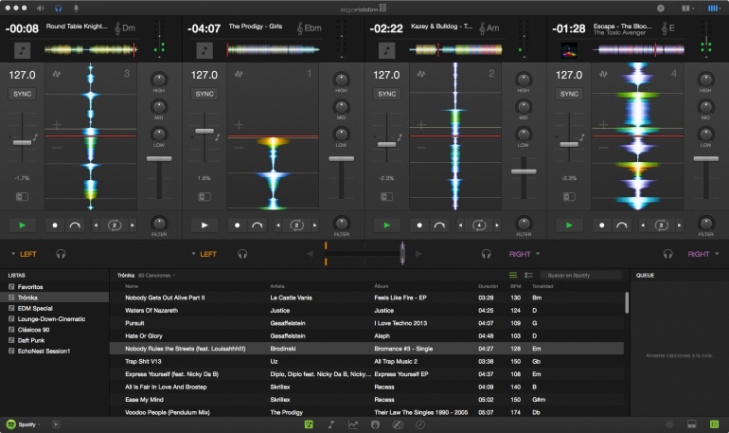The height and width of the screenshot is (433, 729).
Task: Open the LEFT crossfader assign dropdown for deck 1
Action: pyautogui.click(x=204, y=254)
